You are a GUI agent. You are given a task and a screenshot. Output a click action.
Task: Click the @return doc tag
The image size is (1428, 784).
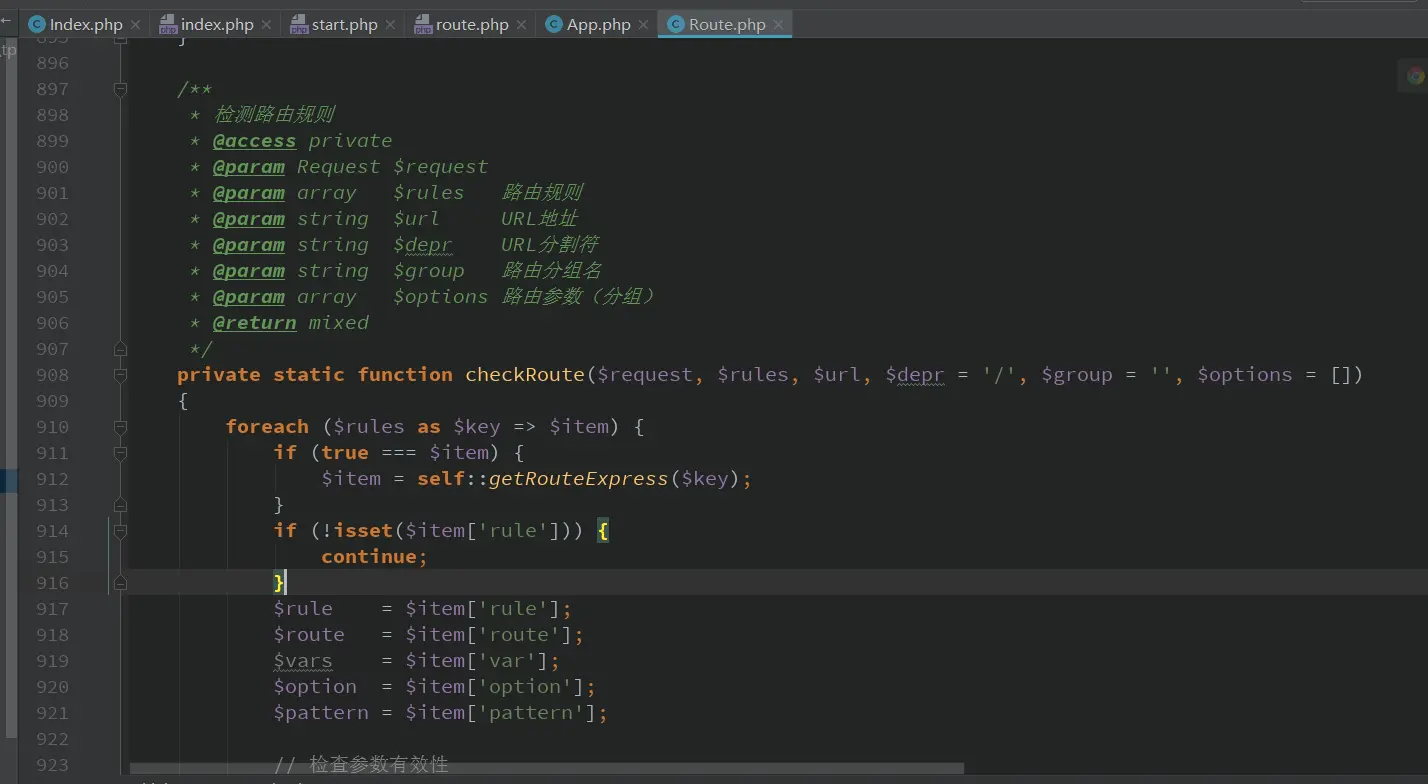254,323
